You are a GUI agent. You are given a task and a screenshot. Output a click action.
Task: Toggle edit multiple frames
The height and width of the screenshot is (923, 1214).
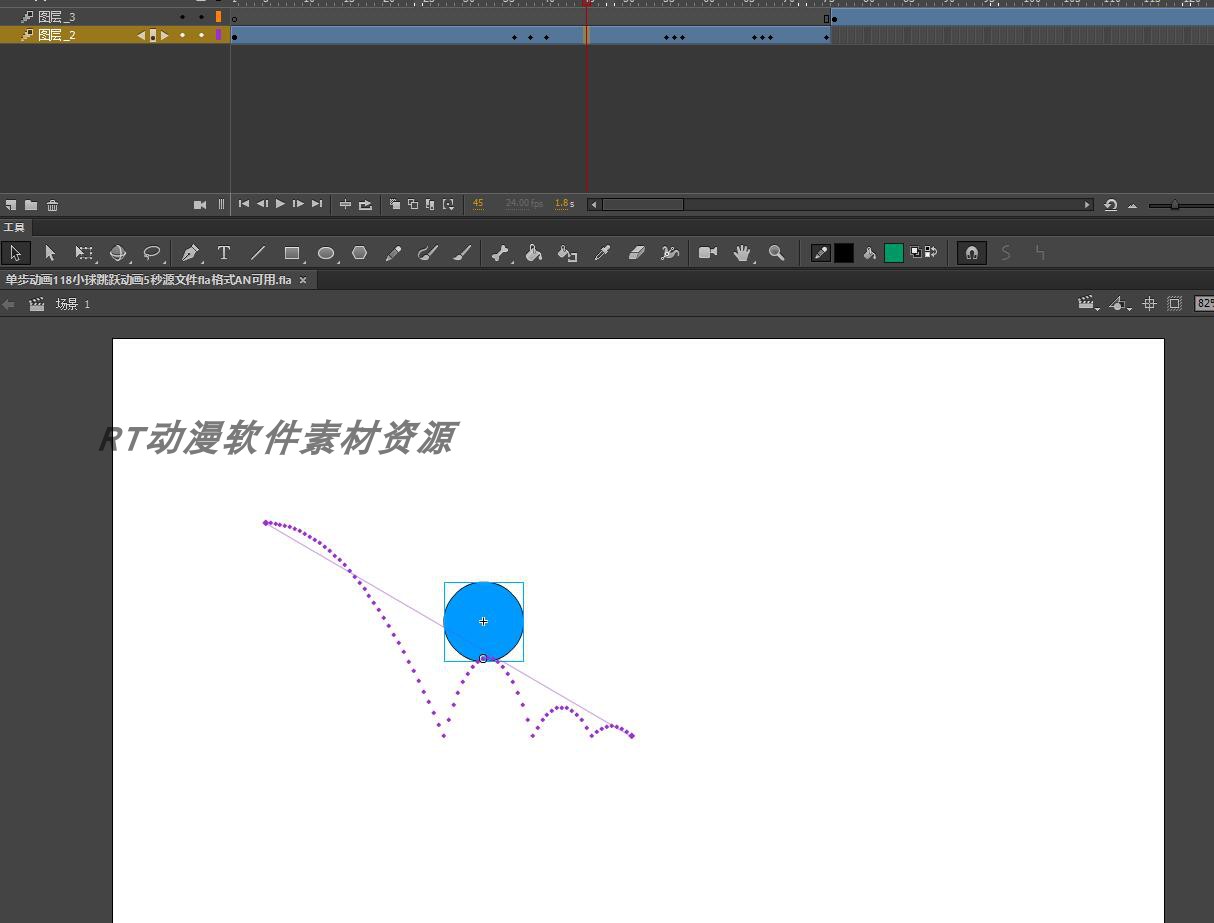430,204
